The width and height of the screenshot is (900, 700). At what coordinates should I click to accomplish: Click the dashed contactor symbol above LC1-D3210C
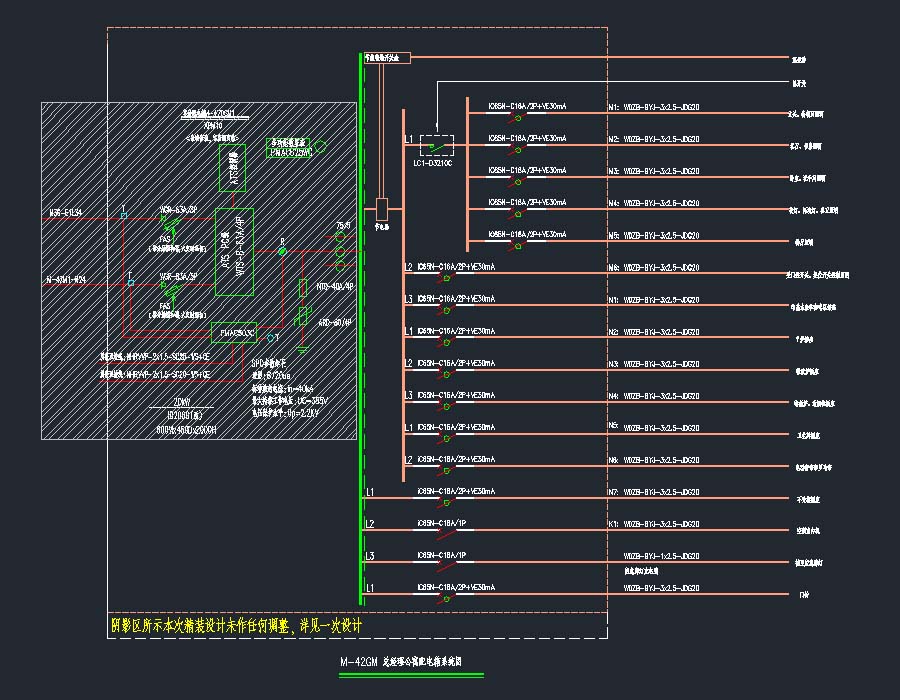437,146
